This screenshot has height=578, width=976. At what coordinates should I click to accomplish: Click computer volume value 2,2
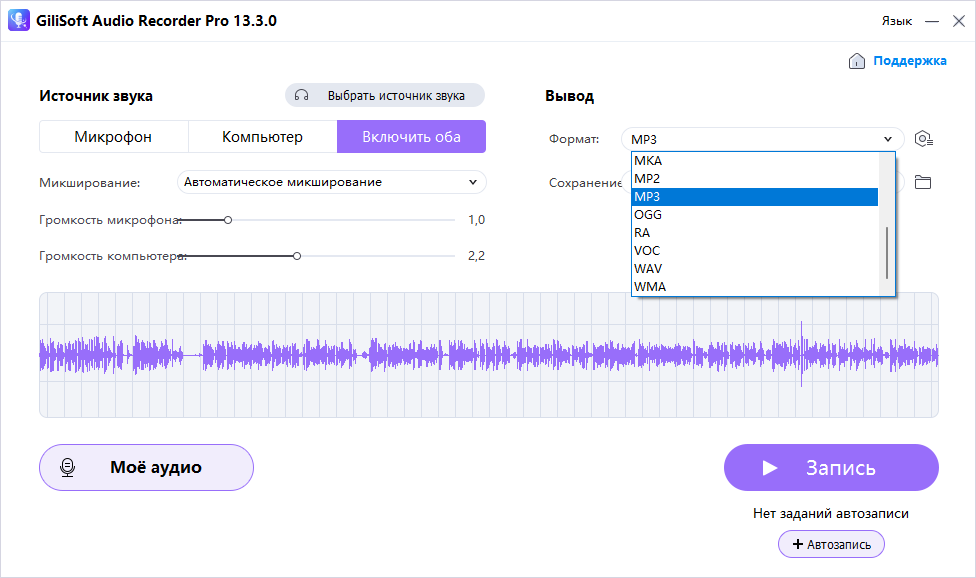[476, 256]
